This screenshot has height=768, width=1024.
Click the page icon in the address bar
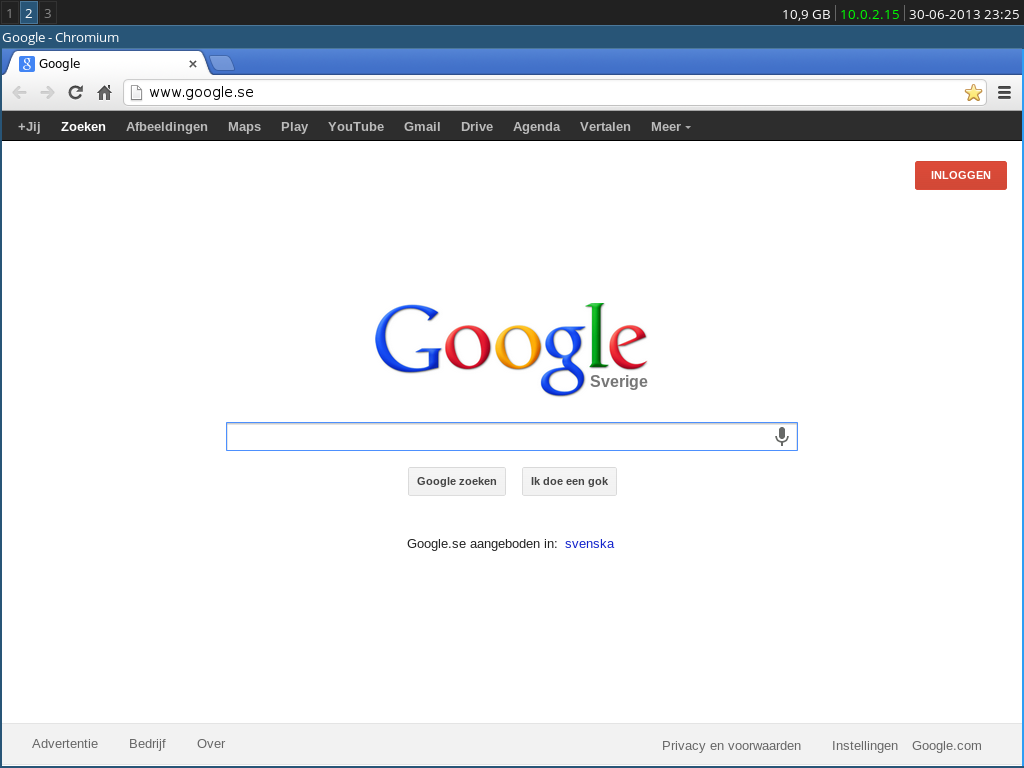[x=136, y=93]
